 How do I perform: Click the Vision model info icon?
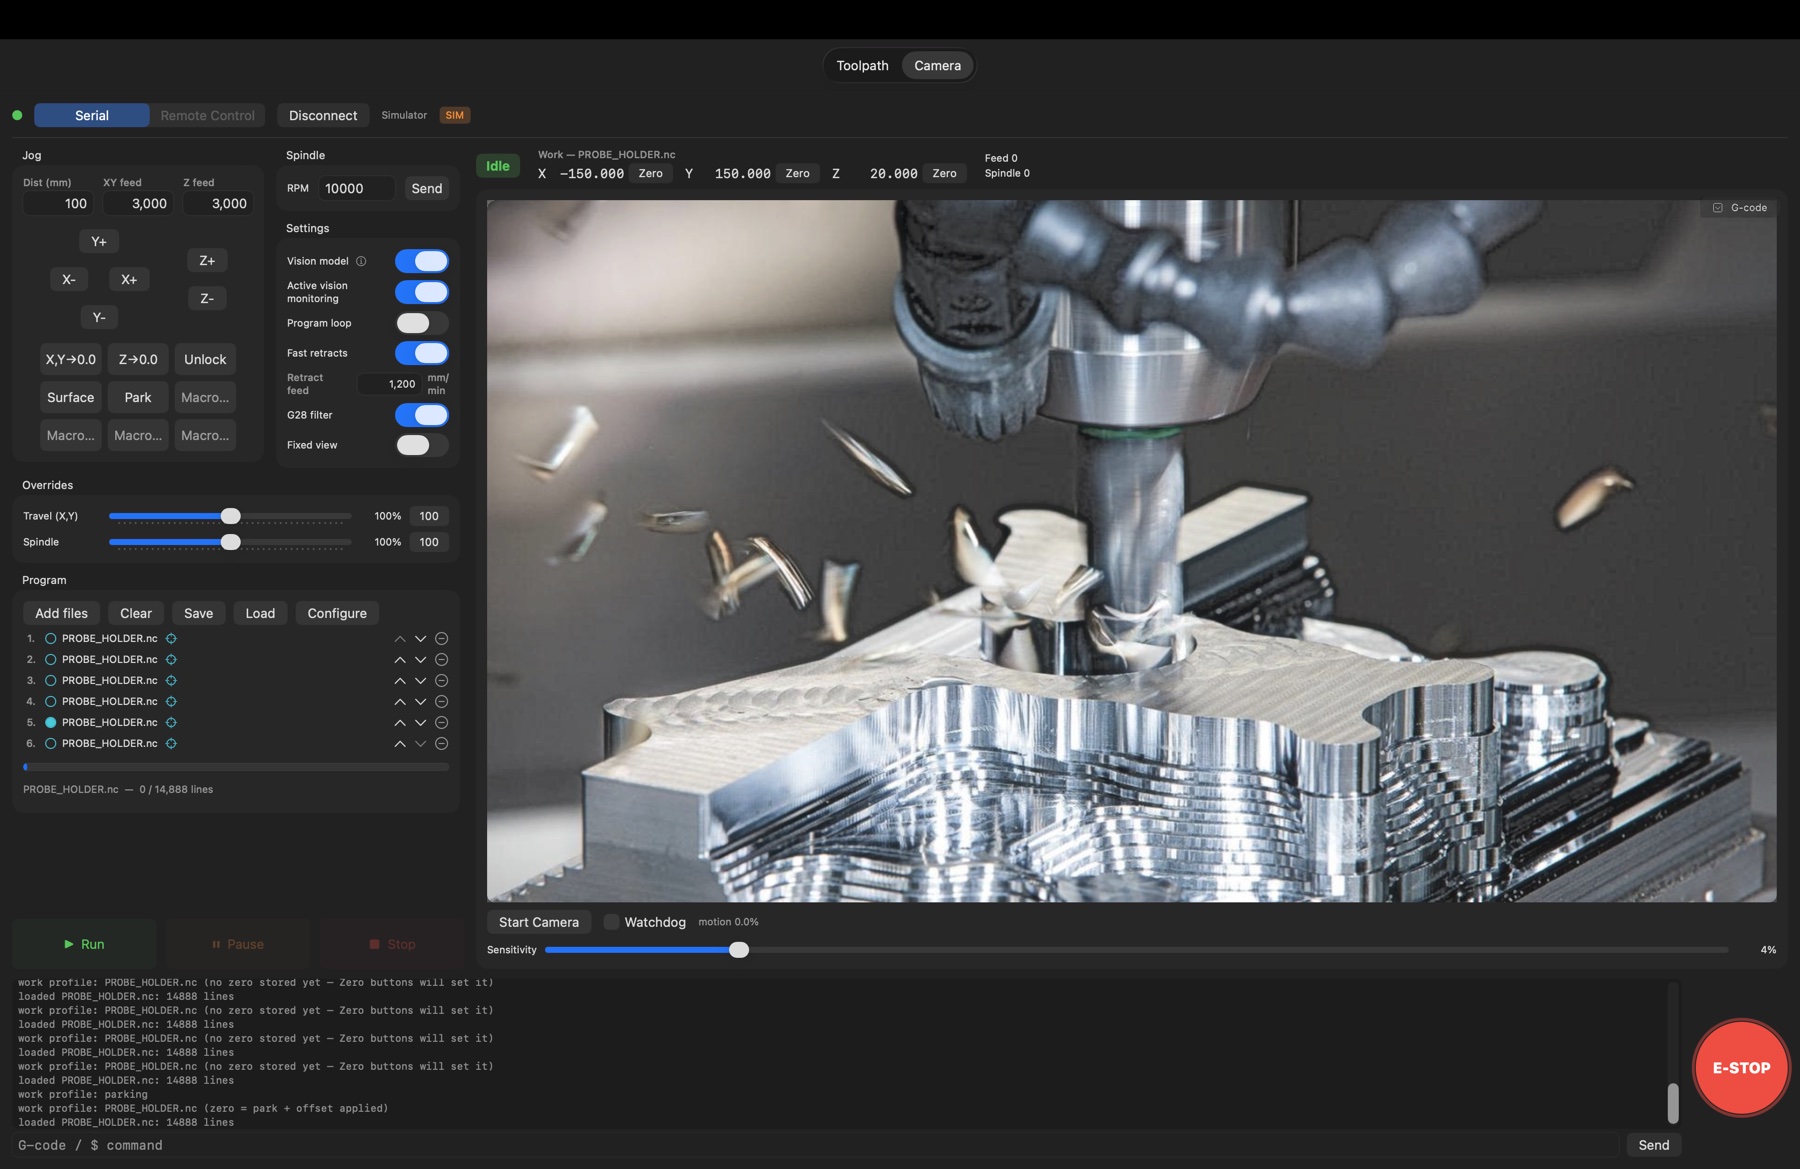pyautogui.click(x=361, y=261)
